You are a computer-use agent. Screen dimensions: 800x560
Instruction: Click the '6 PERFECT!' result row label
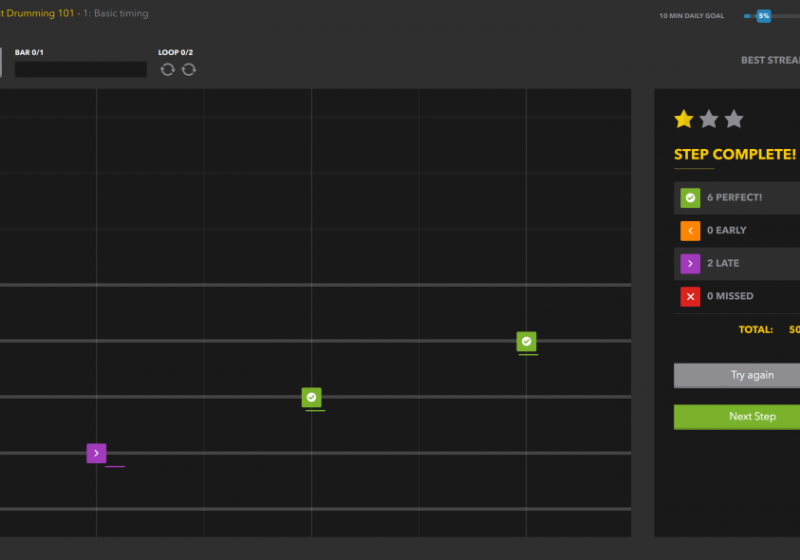coord(734,198)
